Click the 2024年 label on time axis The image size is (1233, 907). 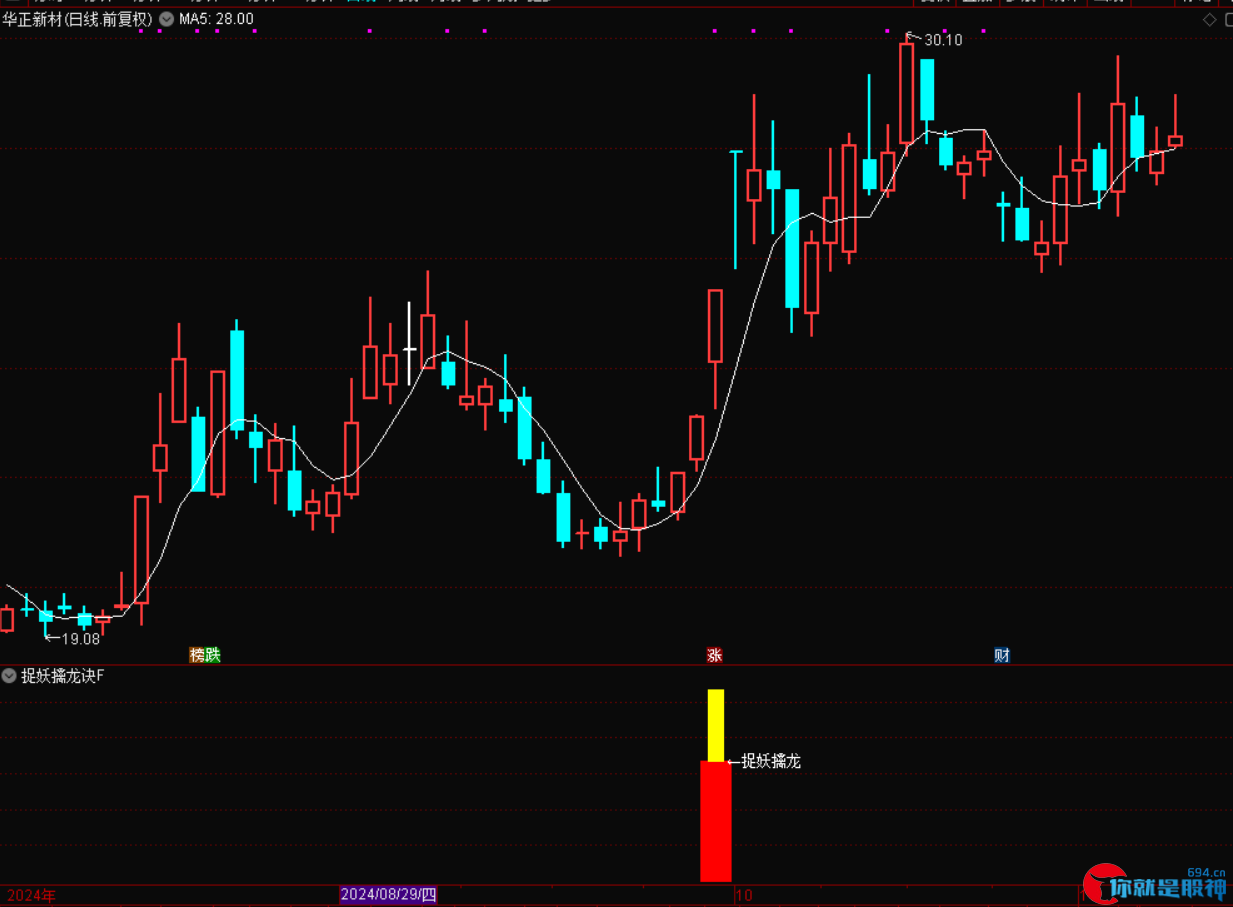pyautogui.click(x=32, y=895)
